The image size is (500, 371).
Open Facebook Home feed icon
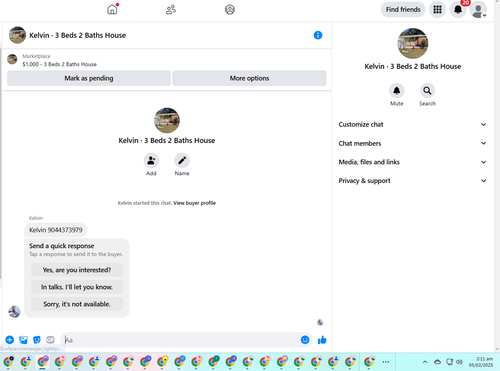(112, 9)
